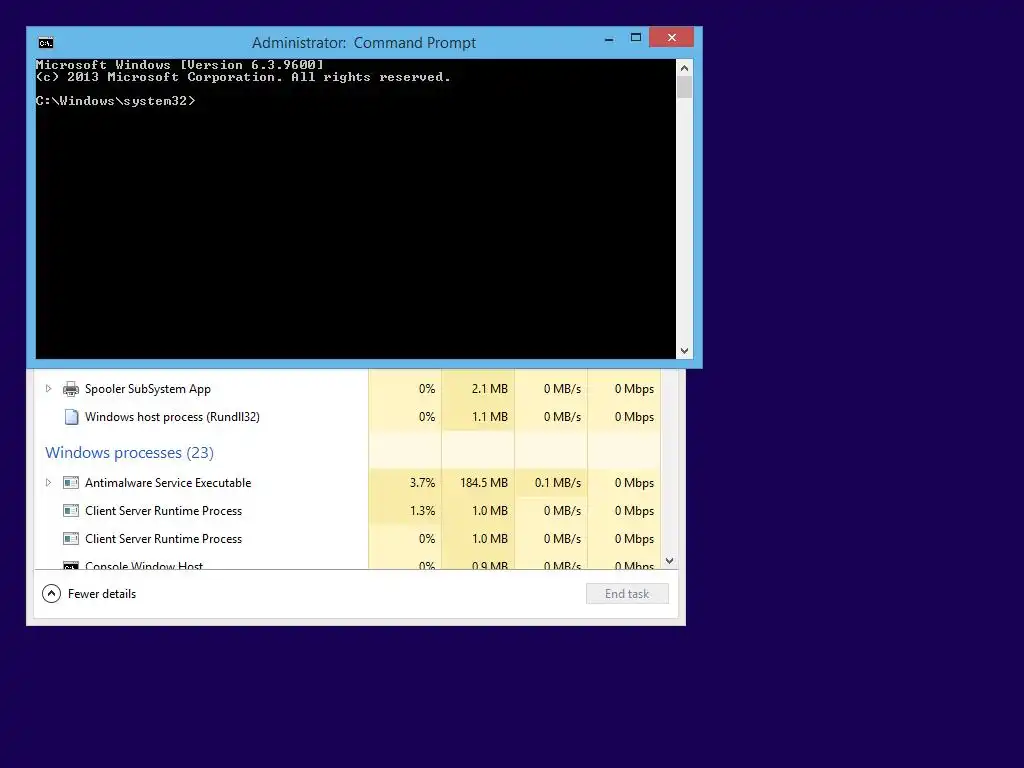This screenshot has width=1024, height=768.
Task: Maximize the Command Prompt window
Action: tap(635, 38)
